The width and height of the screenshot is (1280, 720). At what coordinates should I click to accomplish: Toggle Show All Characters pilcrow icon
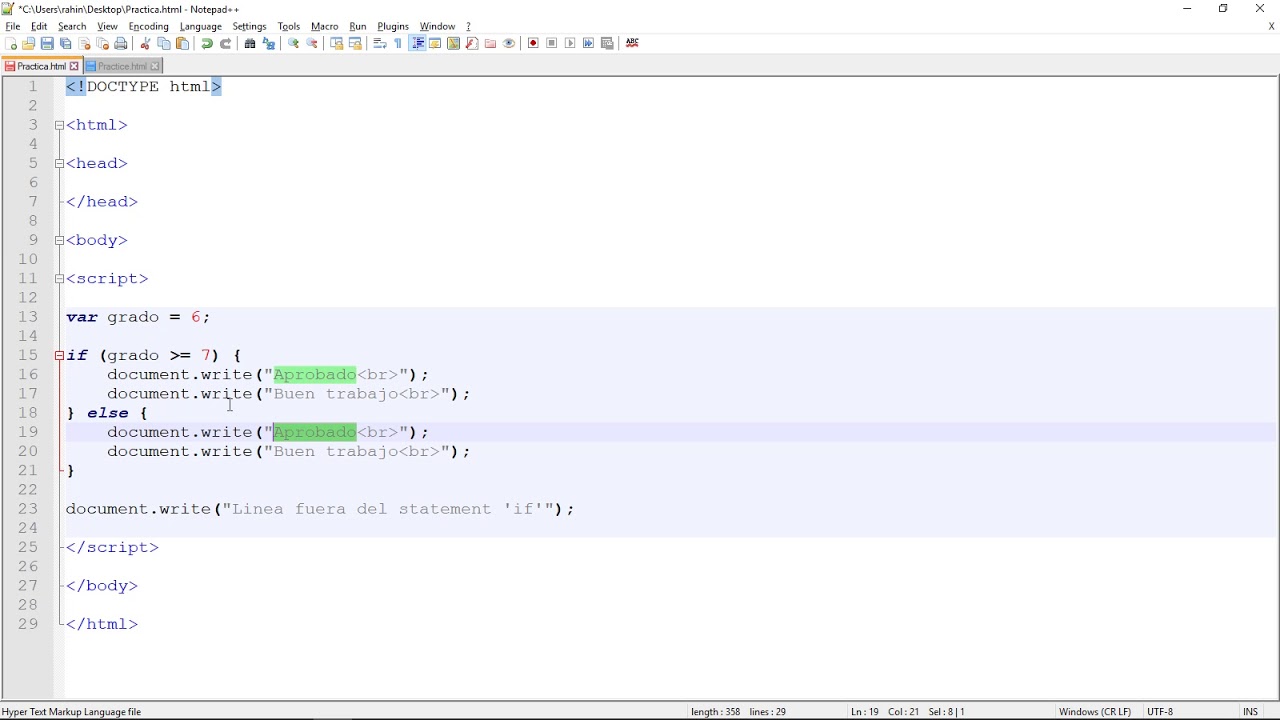398,43
